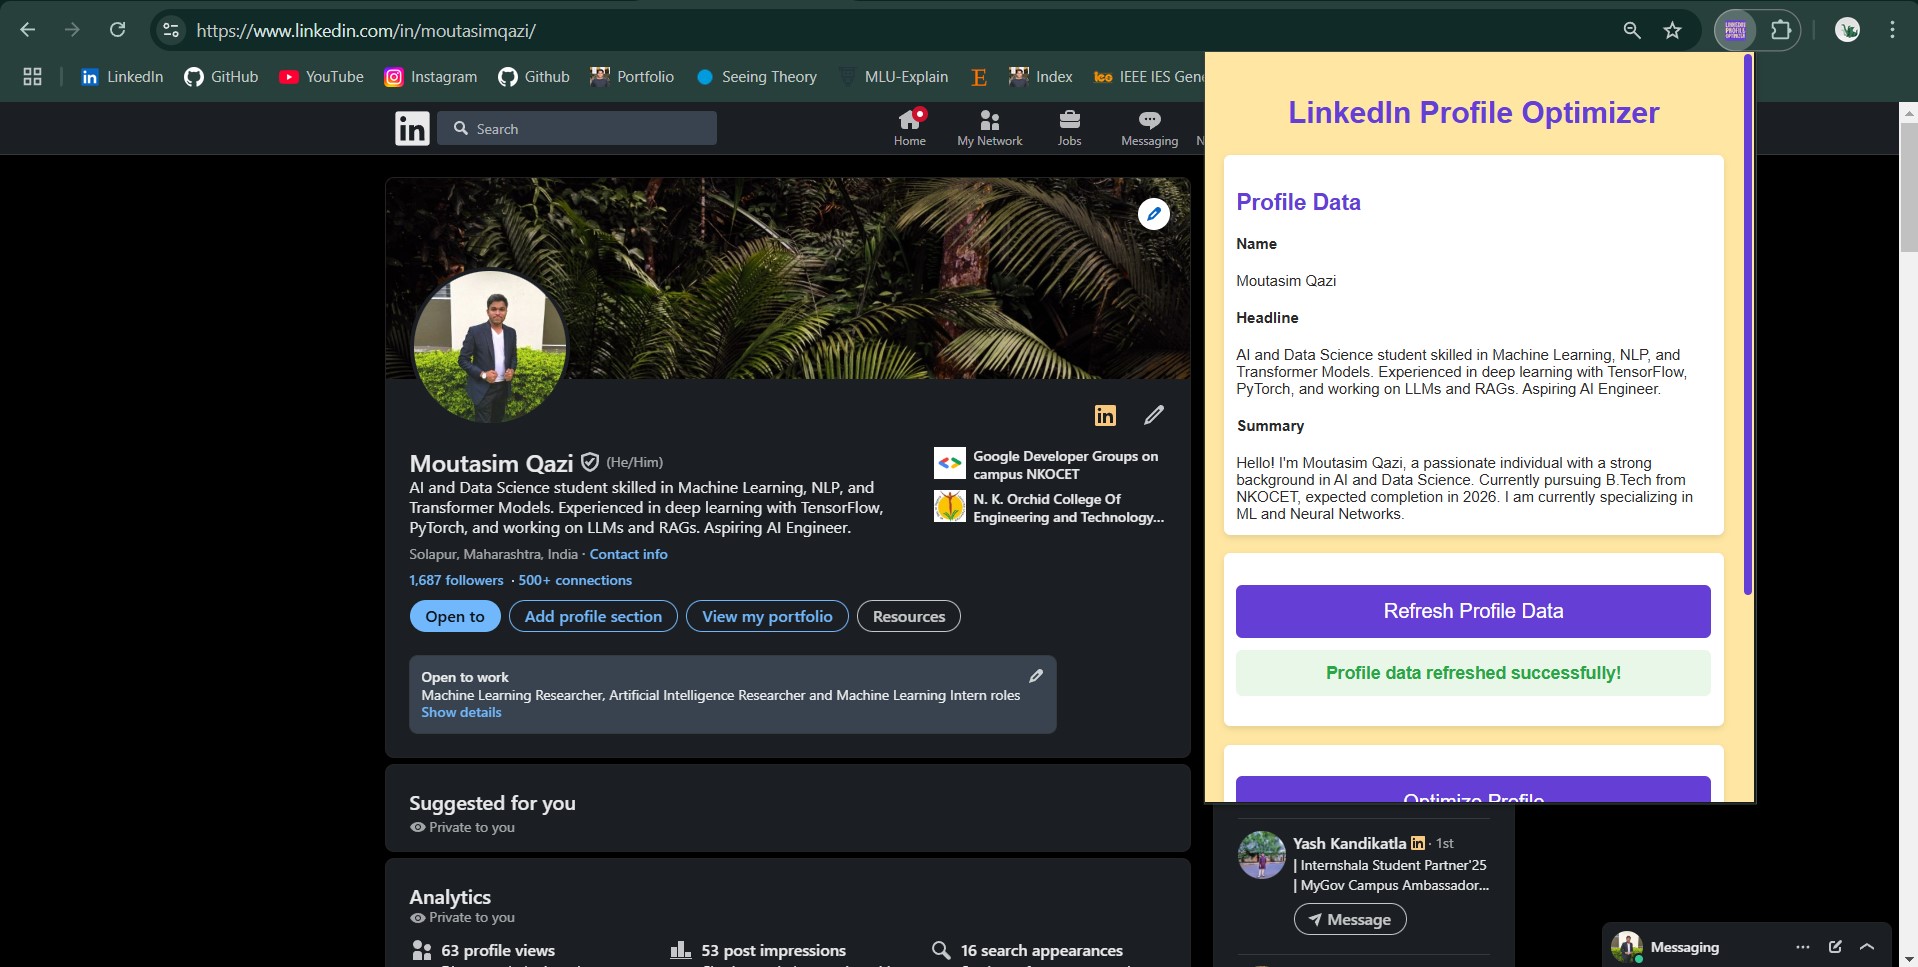Expand the Messaging panel with the chevron
Screen dimensions: 1918x967
coord(1867,946)
